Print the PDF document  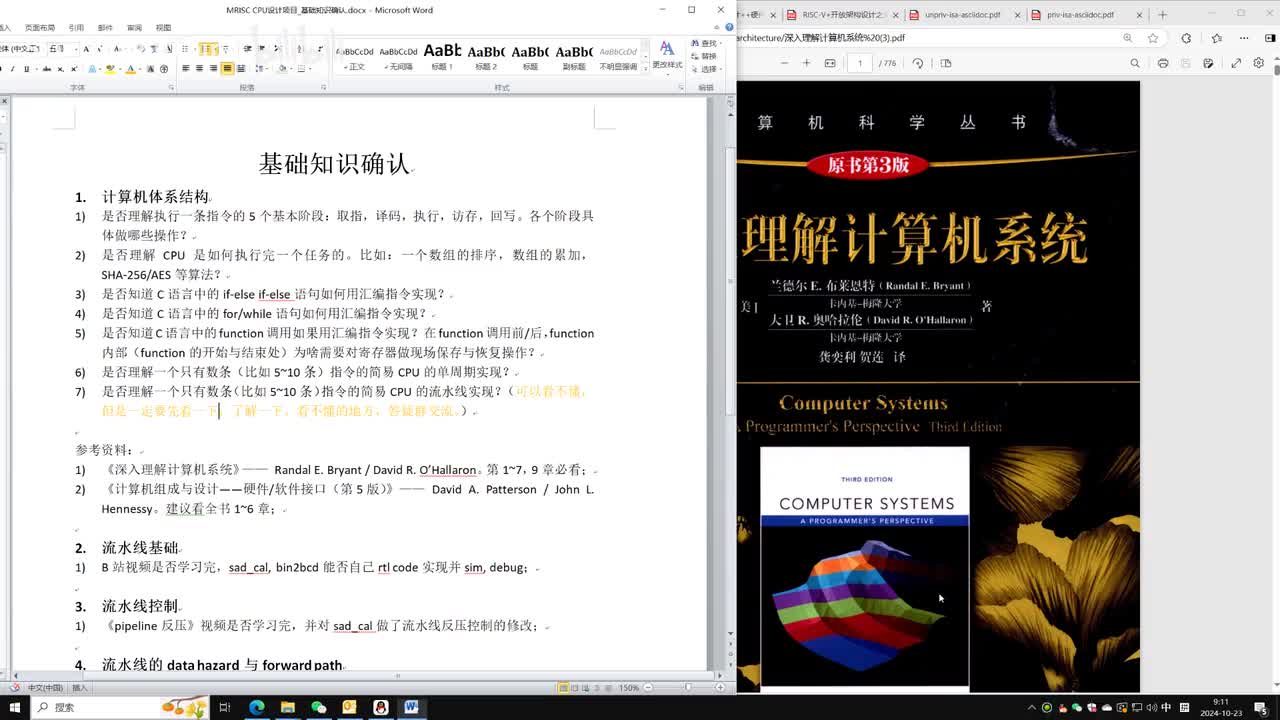pos(1163,63)
